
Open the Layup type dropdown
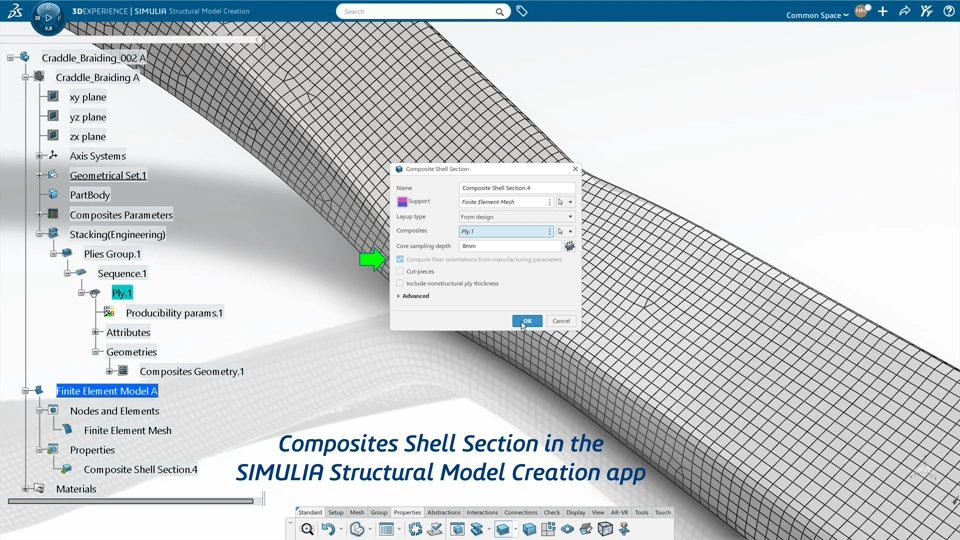tap(517, 217)
